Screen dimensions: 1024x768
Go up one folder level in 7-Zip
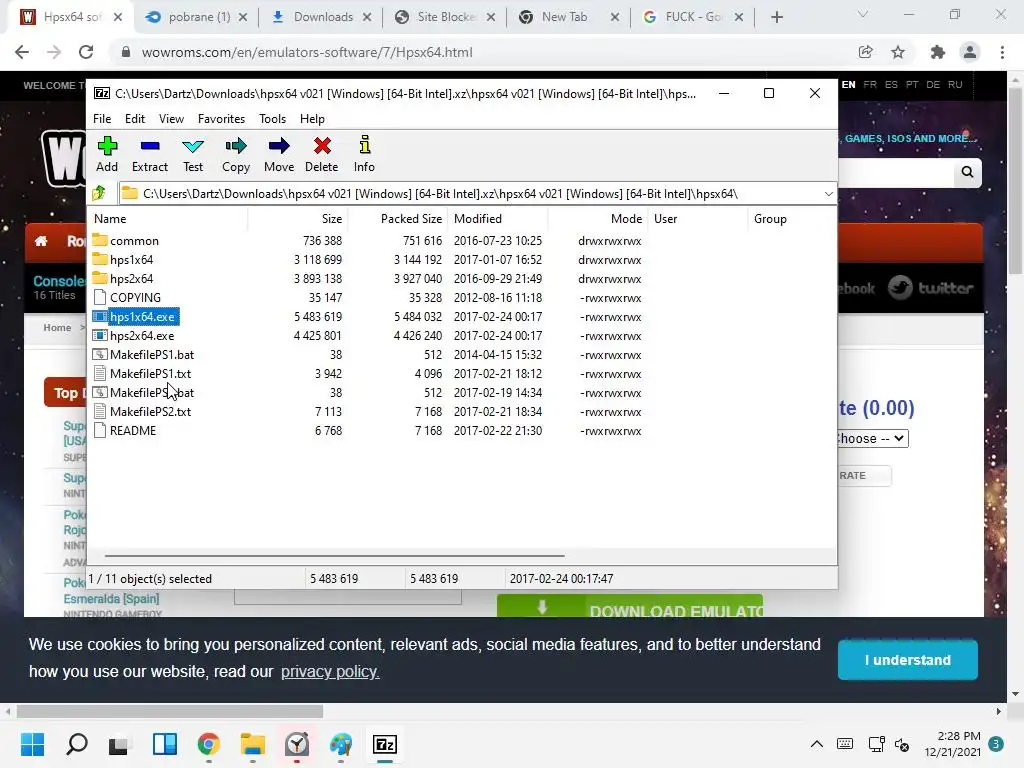(x=99, y=193)
